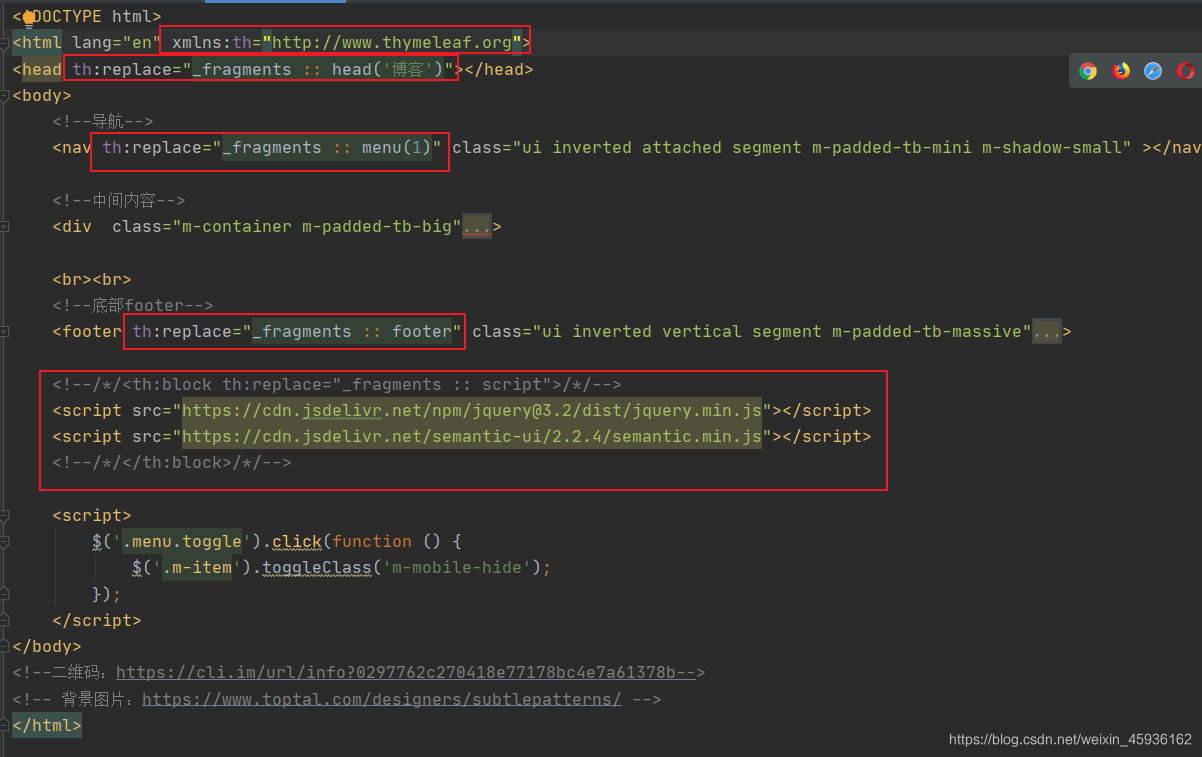Image resolution: width=1202 pixels, height=757 pixels.
Task: Click the "_fragments :: footer" value
Action: [352, 332]
